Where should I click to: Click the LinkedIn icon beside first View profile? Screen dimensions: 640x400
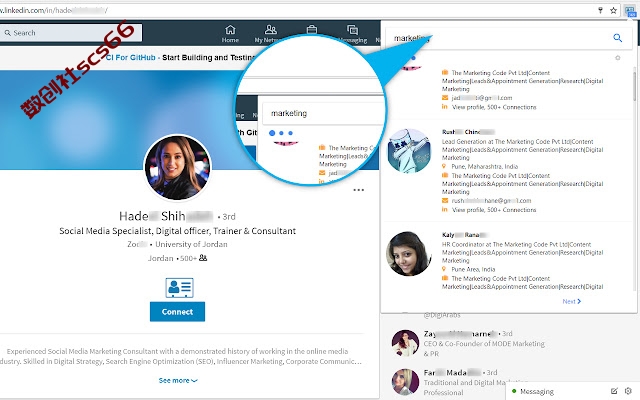(x=444, y=107)
